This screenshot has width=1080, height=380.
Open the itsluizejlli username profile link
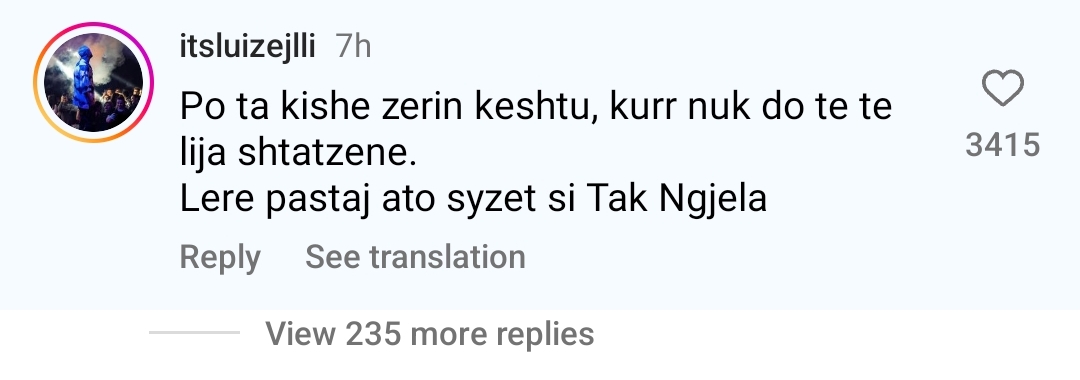247,47
